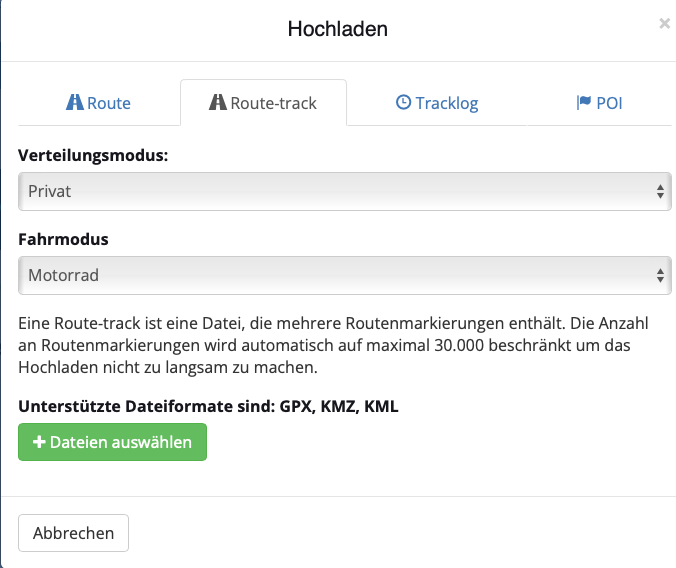676x568 pixels.
Task: Click the Abbrechen button
Action: 73,533
